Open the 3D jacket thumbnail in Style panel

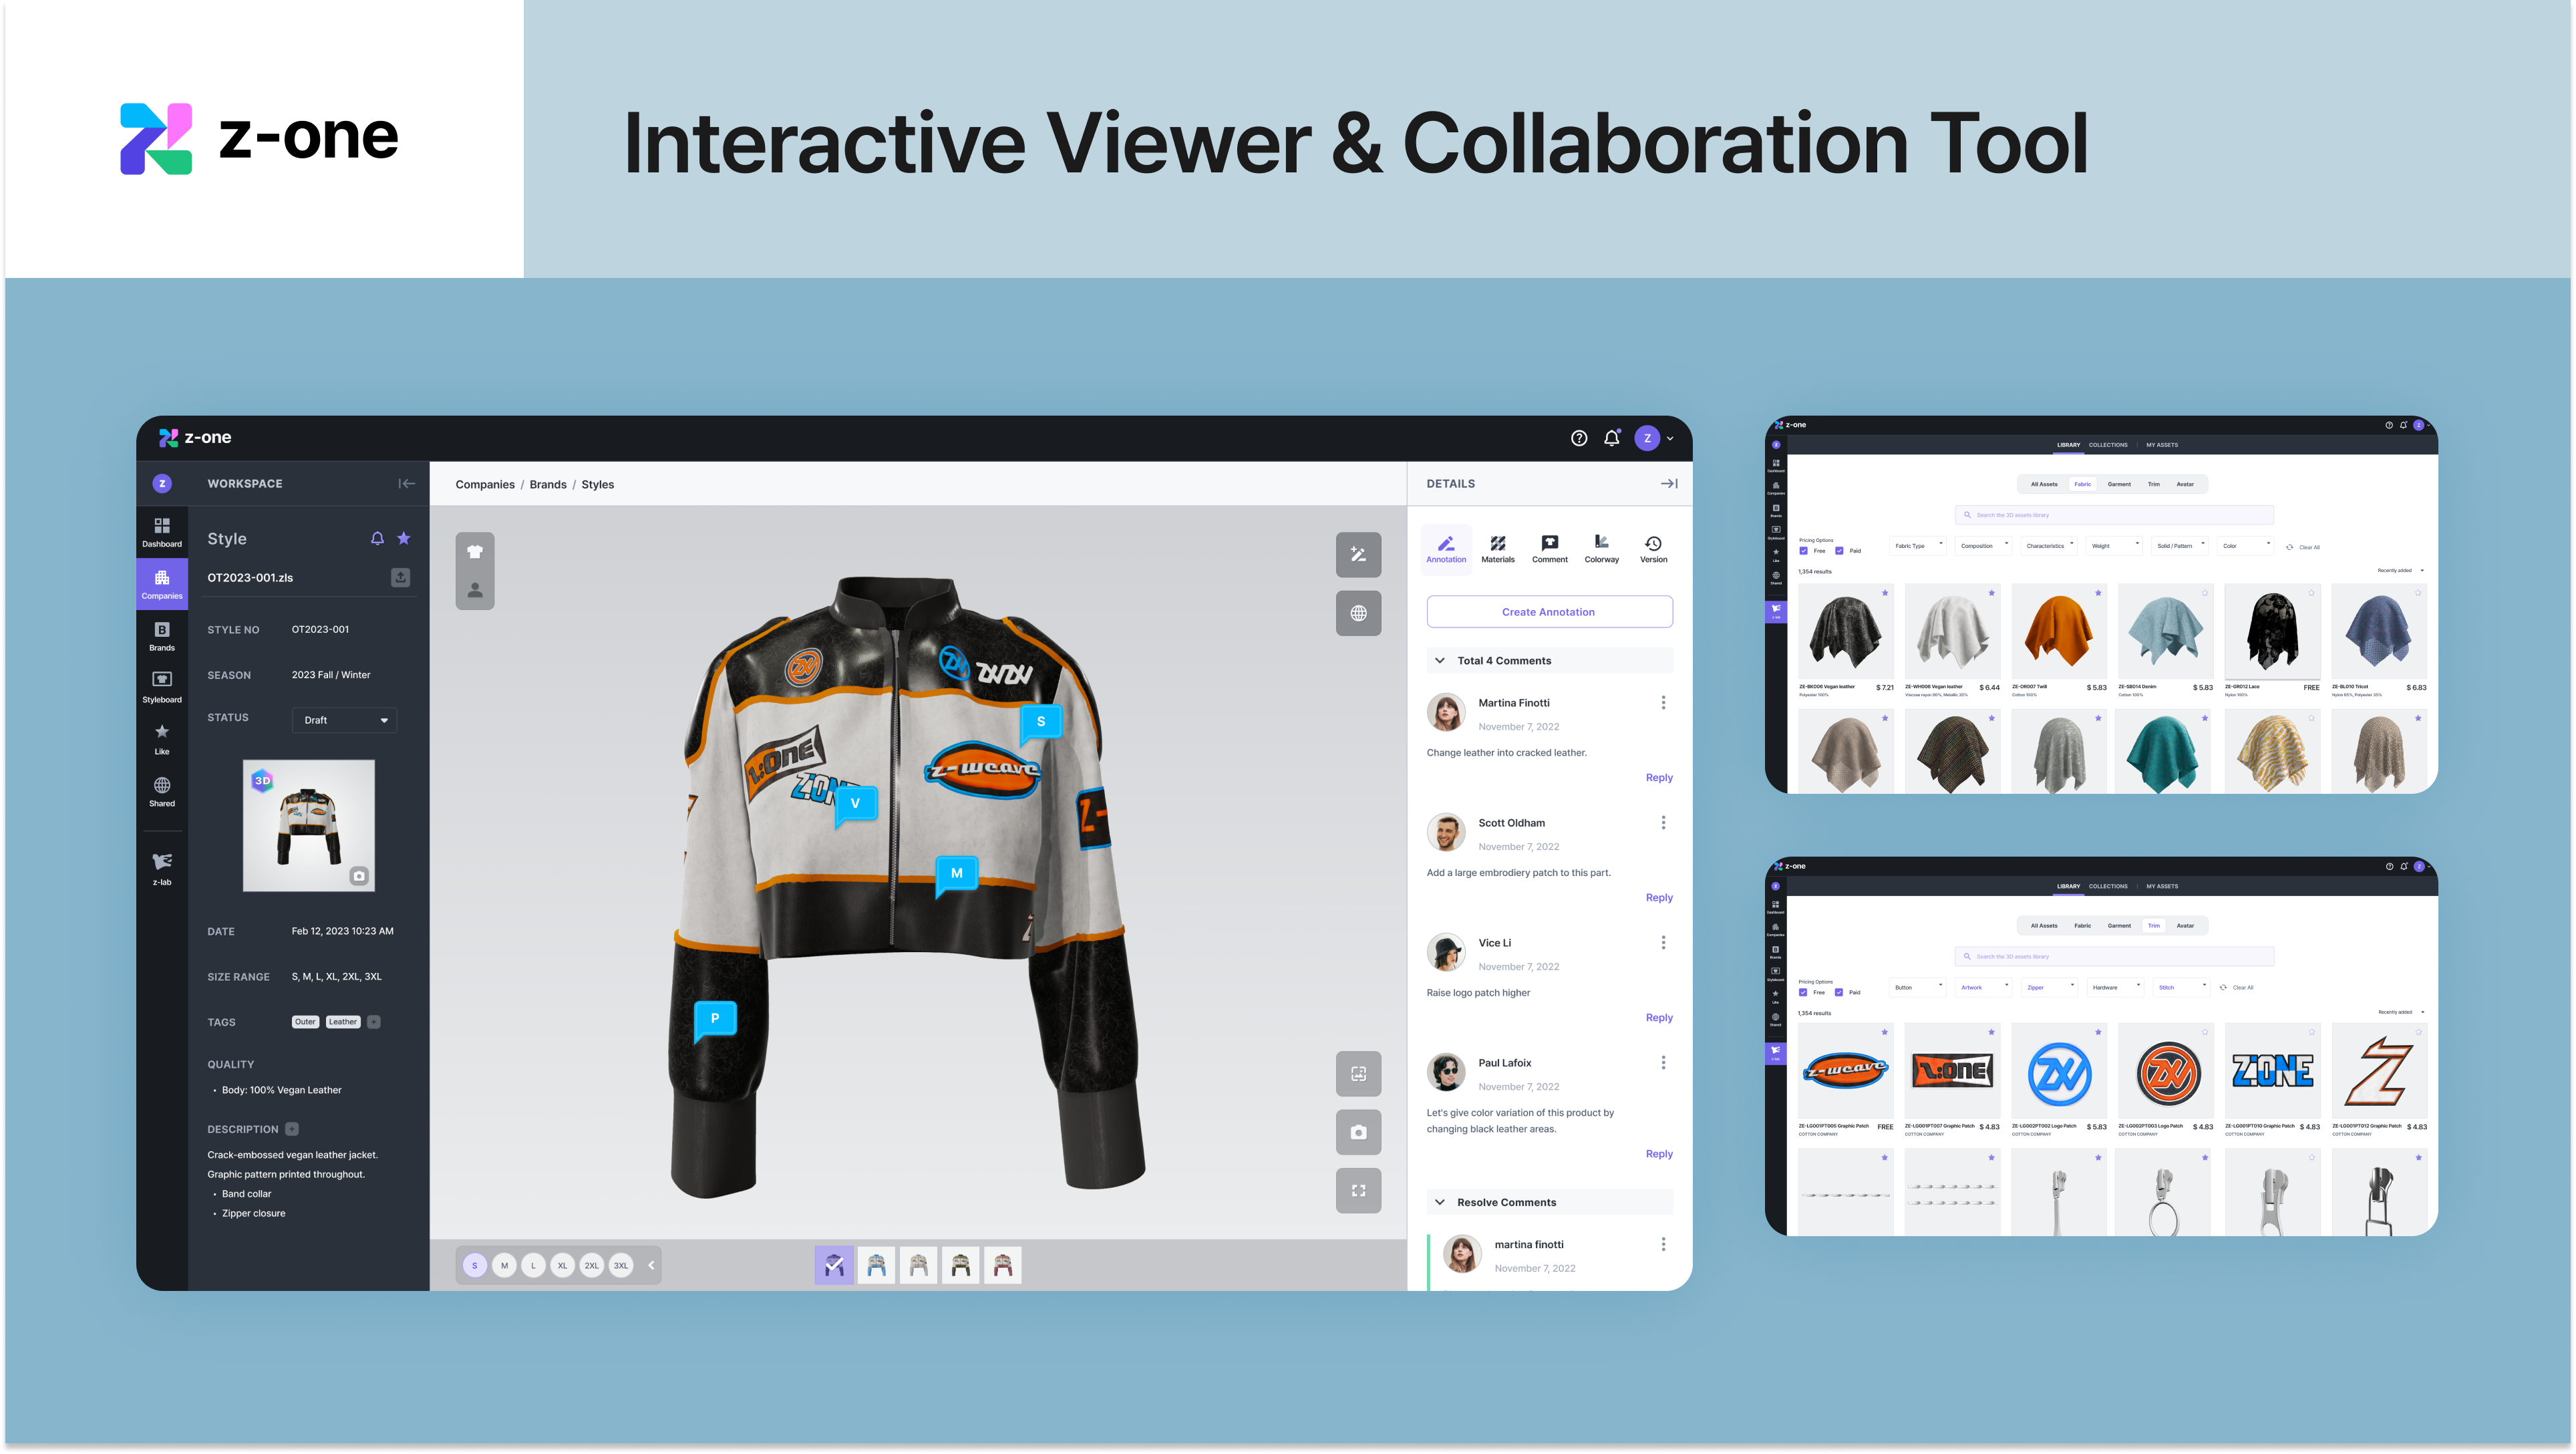click(308, 826)
